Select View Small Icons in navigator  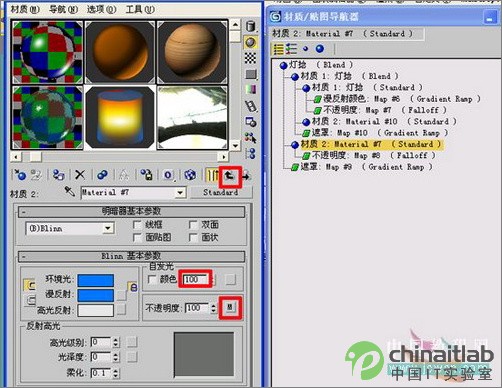point(305,49)
